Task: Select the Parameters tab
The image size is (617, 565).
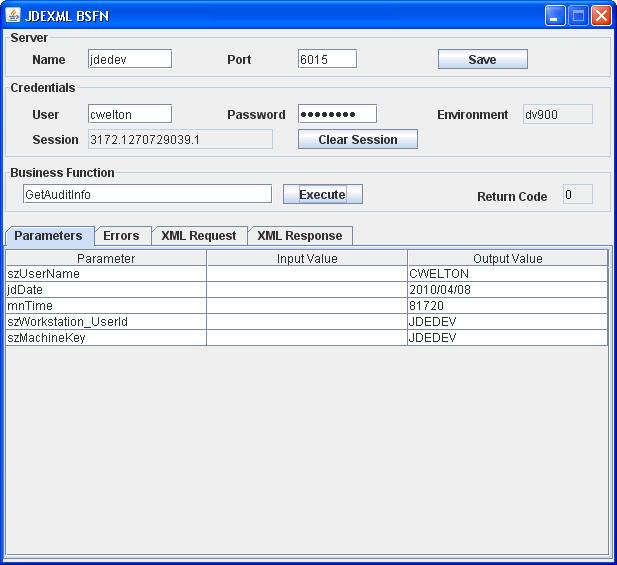Action: coord(48,236)
